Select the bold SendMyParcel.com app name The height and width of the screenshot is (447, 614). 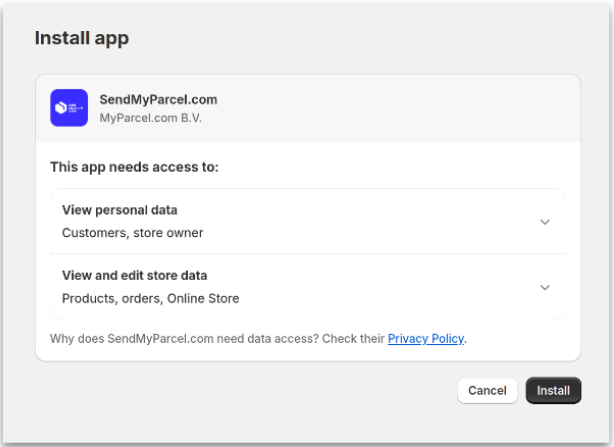(158, 99)
